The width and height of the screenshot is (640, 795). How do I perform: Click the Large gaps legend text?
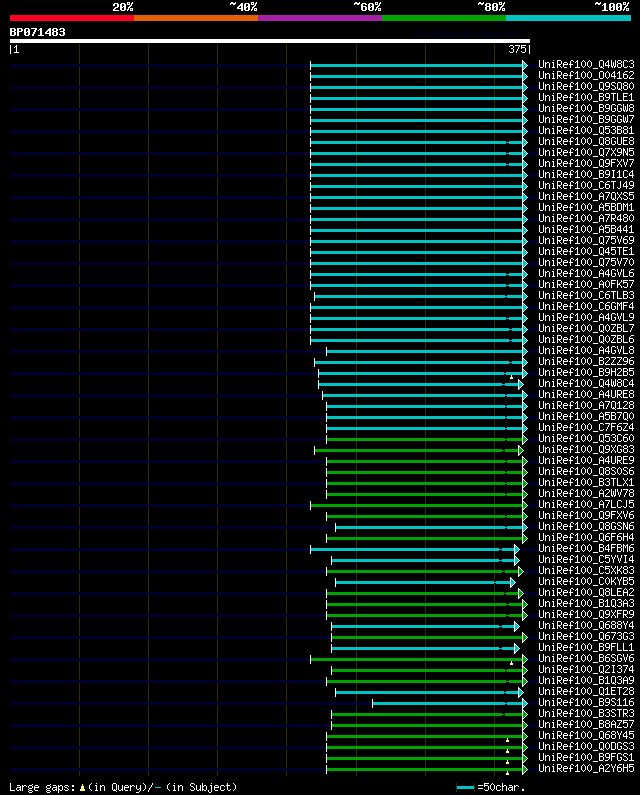123,787
